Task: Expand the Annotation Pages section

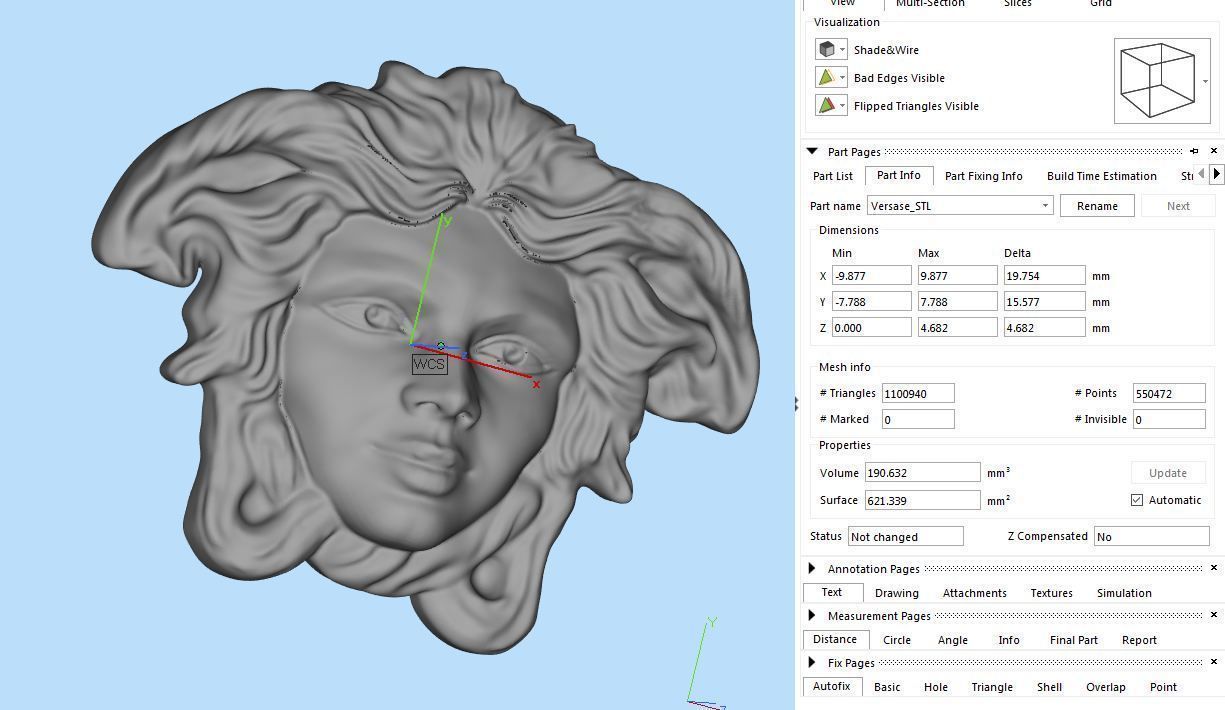Action: (x=812, y=568)
